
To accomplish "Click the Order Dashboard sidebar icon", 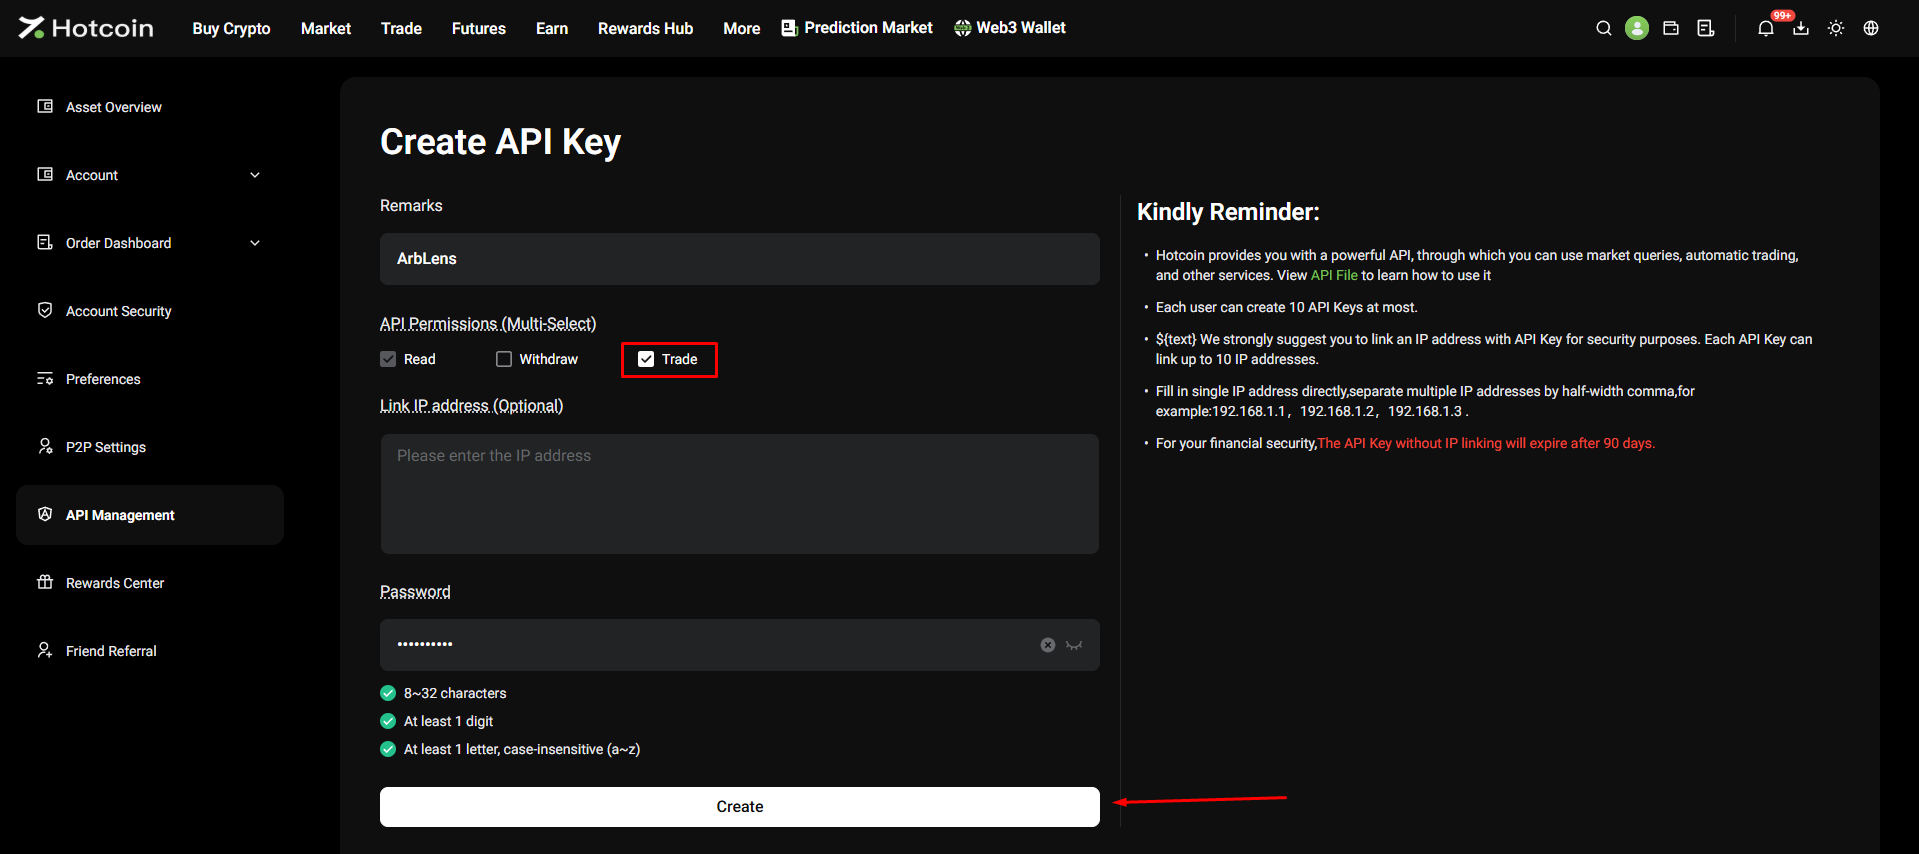I will (x=45, y=242).
